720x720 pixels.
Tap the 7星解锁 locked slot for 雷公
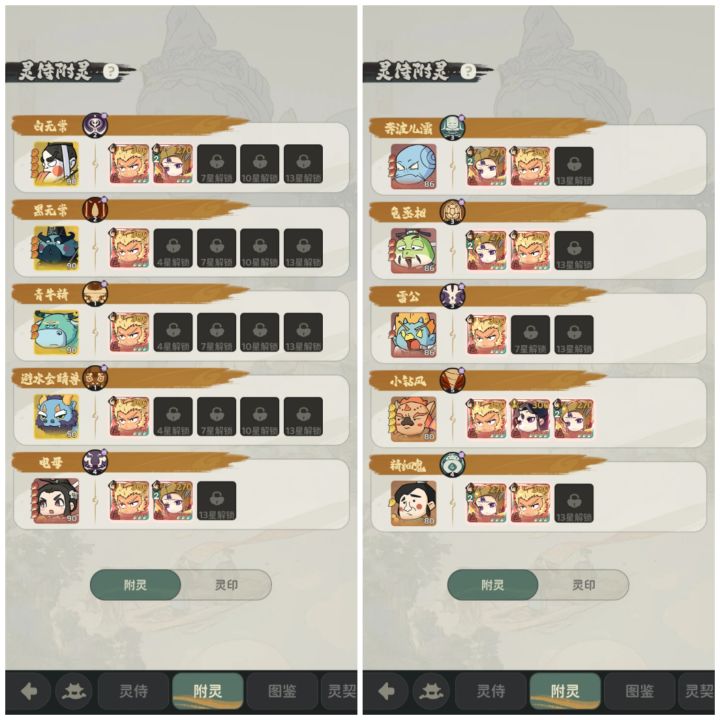click(530, 335)
